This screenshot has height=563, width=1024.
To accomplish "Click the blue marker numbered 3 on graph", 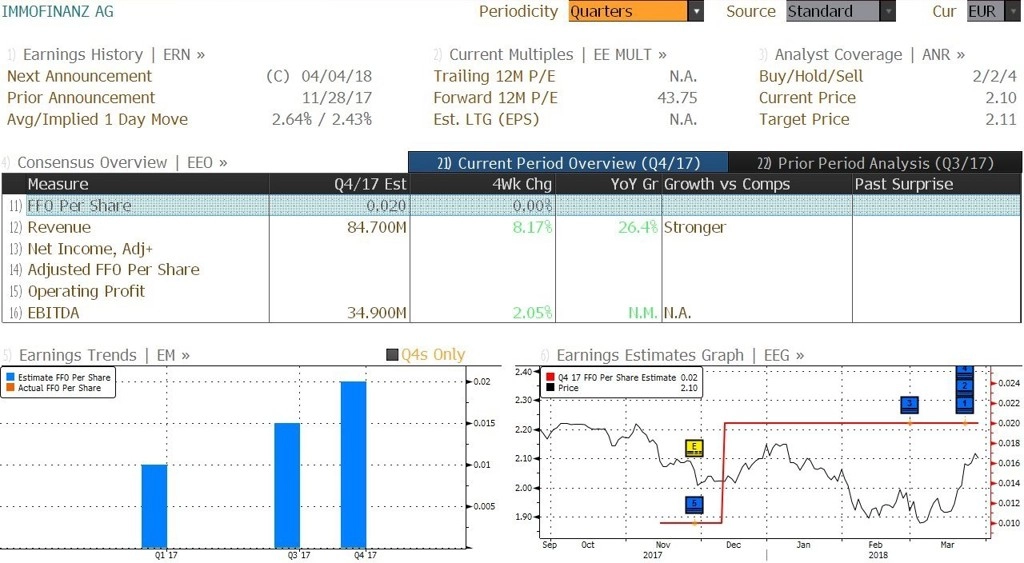I will (909, 404).
